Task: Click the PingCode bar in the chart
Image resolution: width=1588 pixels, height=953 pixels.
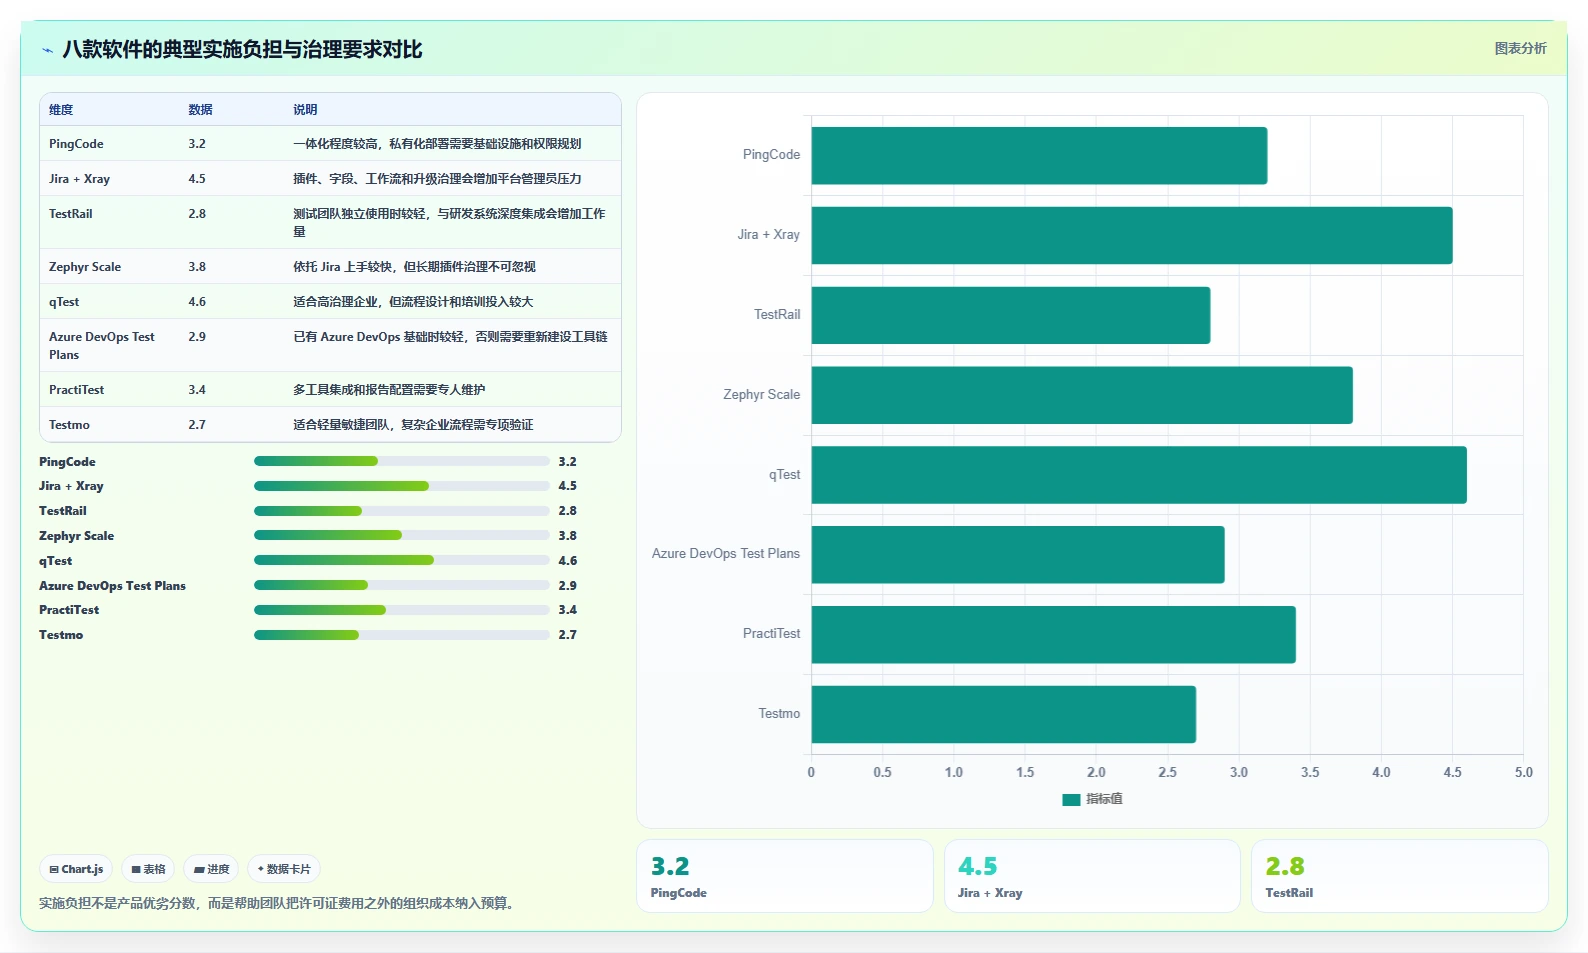Action: (x=1039, y=155)
